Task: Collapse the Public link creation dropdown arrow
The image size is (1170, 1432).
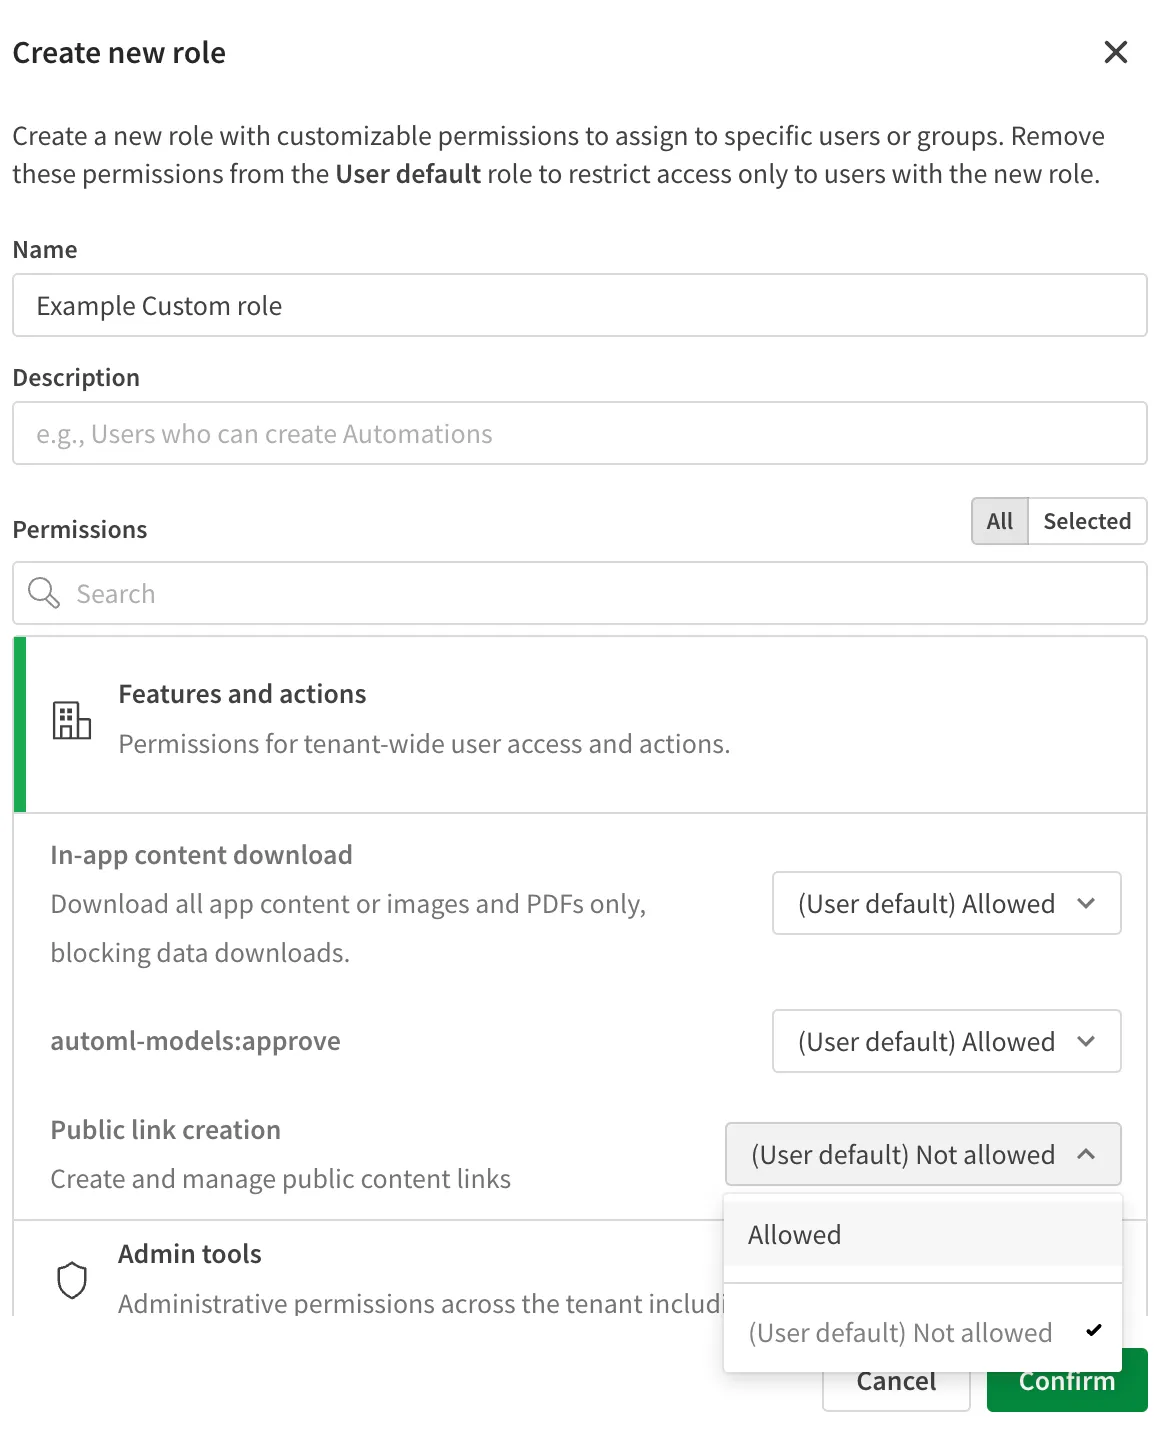Action: tap(1086, 1155)
